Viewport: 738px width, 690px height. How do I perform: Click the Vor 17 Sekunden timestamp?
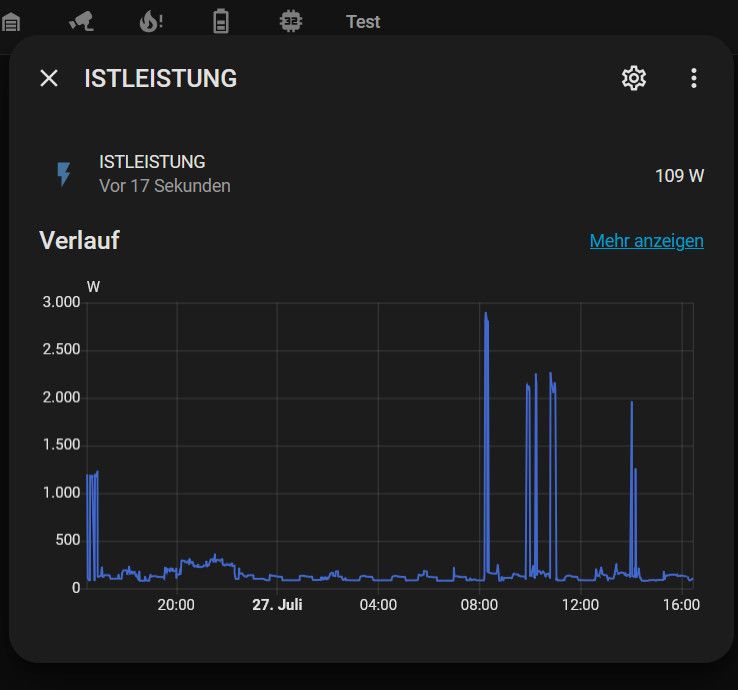click(165, 186)
